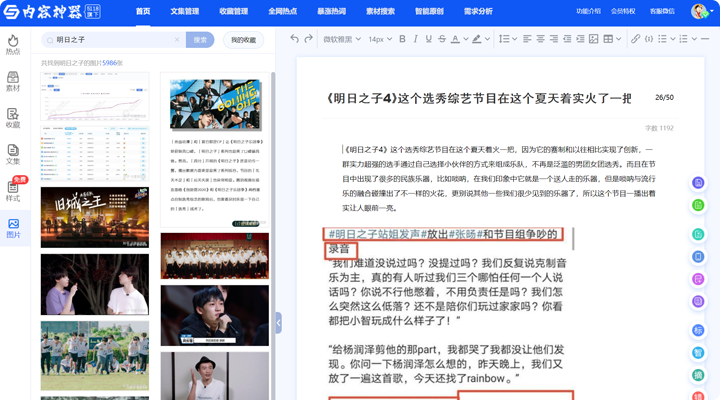This screenshot has width=720, height=400.
Task: Click the green round document button
Action: (698, 205)
